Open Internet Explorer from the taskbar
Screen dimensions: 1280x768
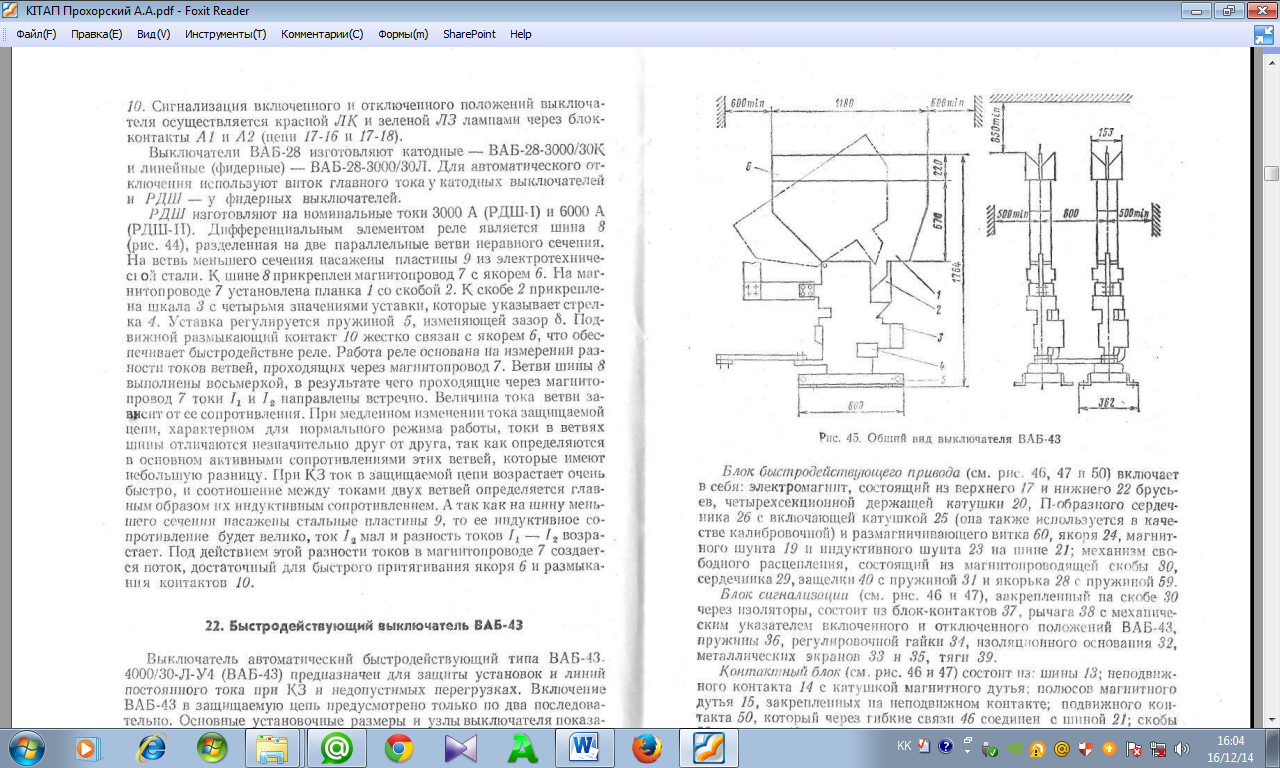coord(152,747)
